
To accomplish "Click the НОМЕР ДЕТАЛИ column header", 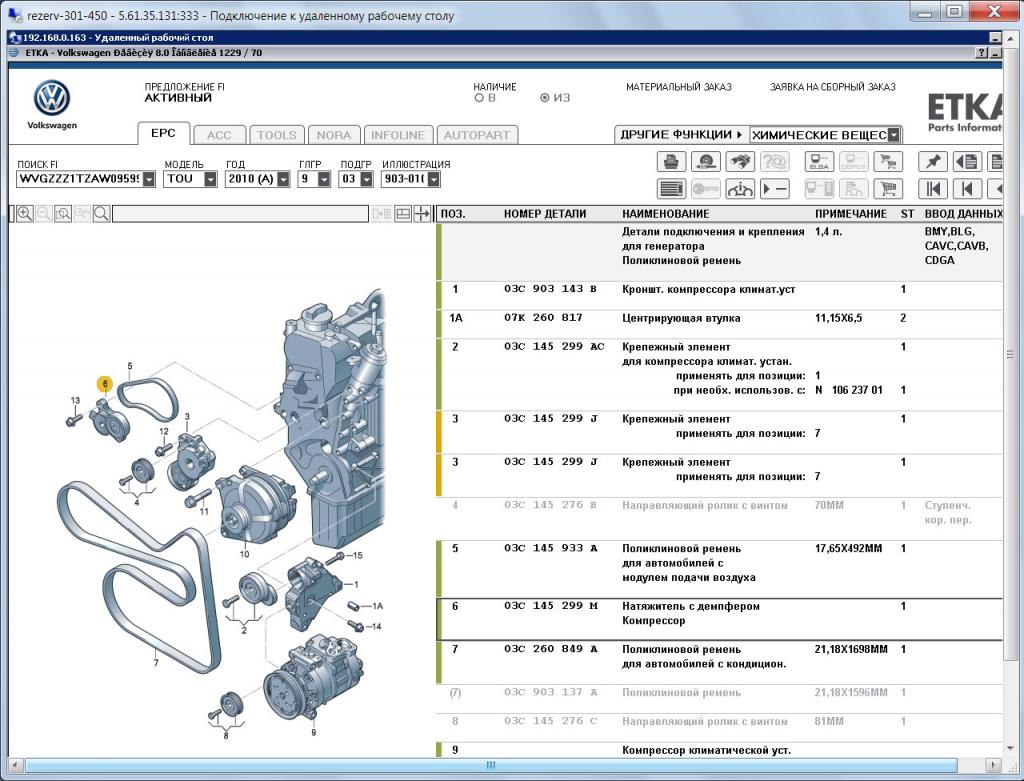I will pyautogui.click(x=545, y=214).
